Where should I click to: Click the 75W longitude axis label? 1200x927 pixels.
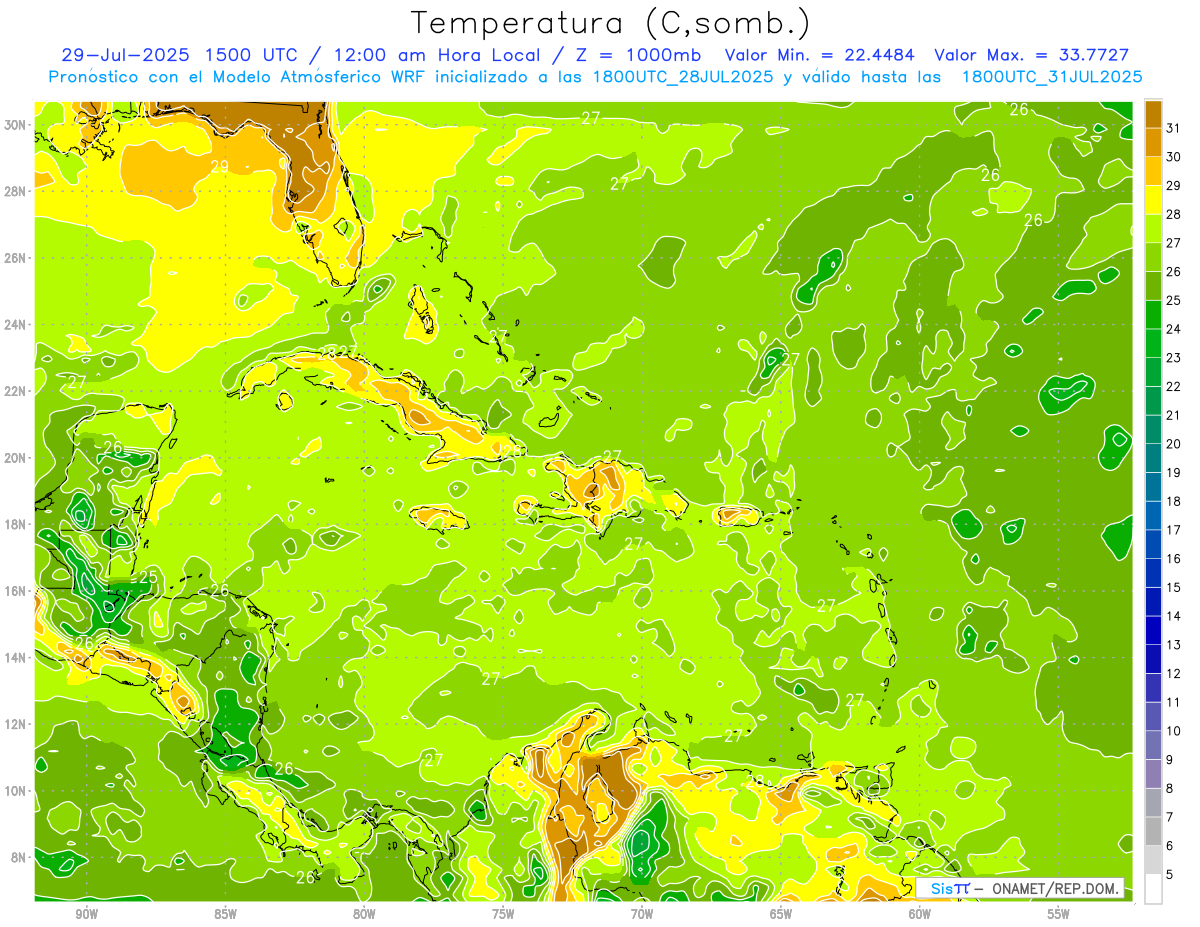504,914
